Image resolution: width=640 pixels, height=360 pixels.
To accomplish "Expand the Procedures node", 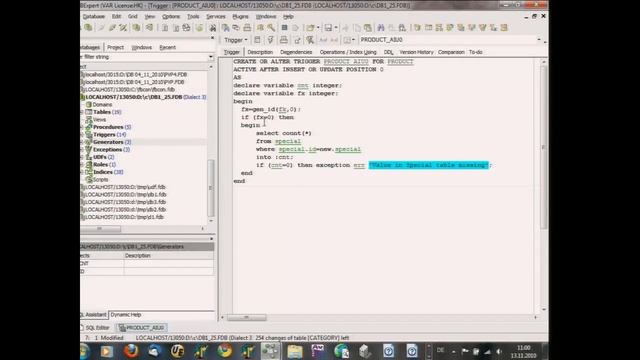I will (x=82, y=127).
